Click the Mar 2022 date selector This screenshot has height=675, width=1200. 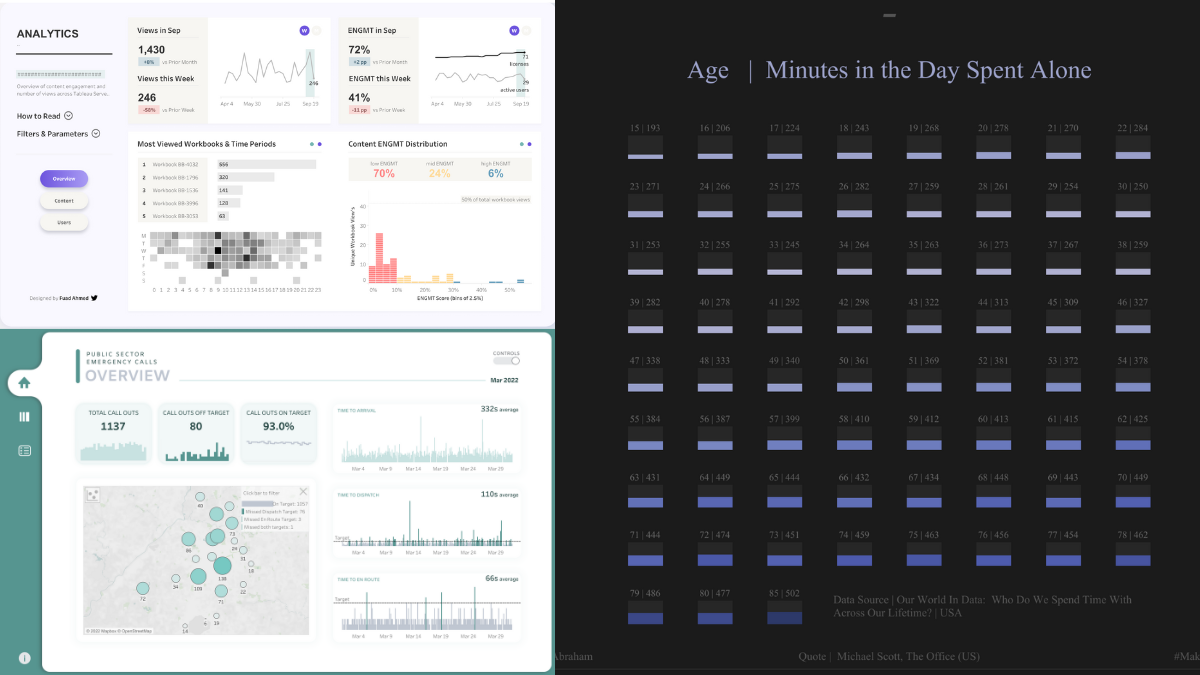(x=506, y=380)
